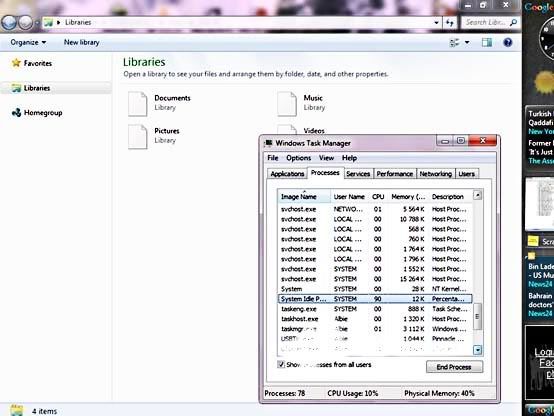Open the address bar history dropdown arrow
The height and width of the screenshot is (416, 554).
click(436, 23)
